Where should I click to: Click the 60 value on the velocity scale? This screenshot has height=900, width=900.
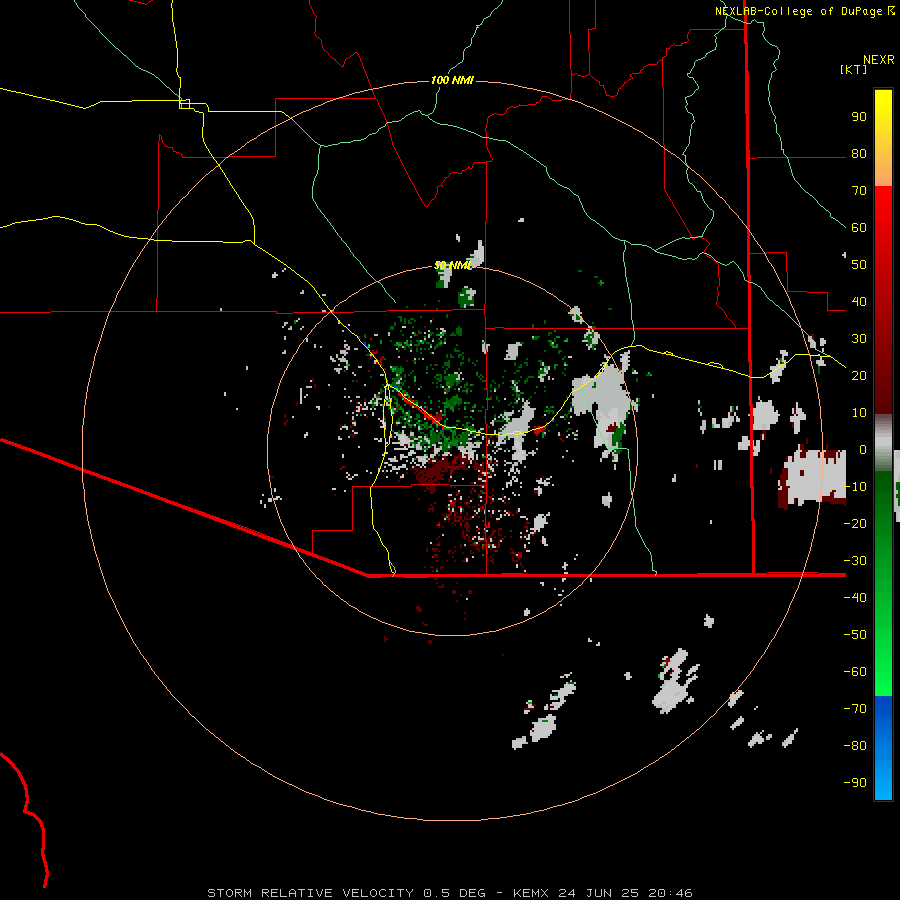[x=859, y=227]
